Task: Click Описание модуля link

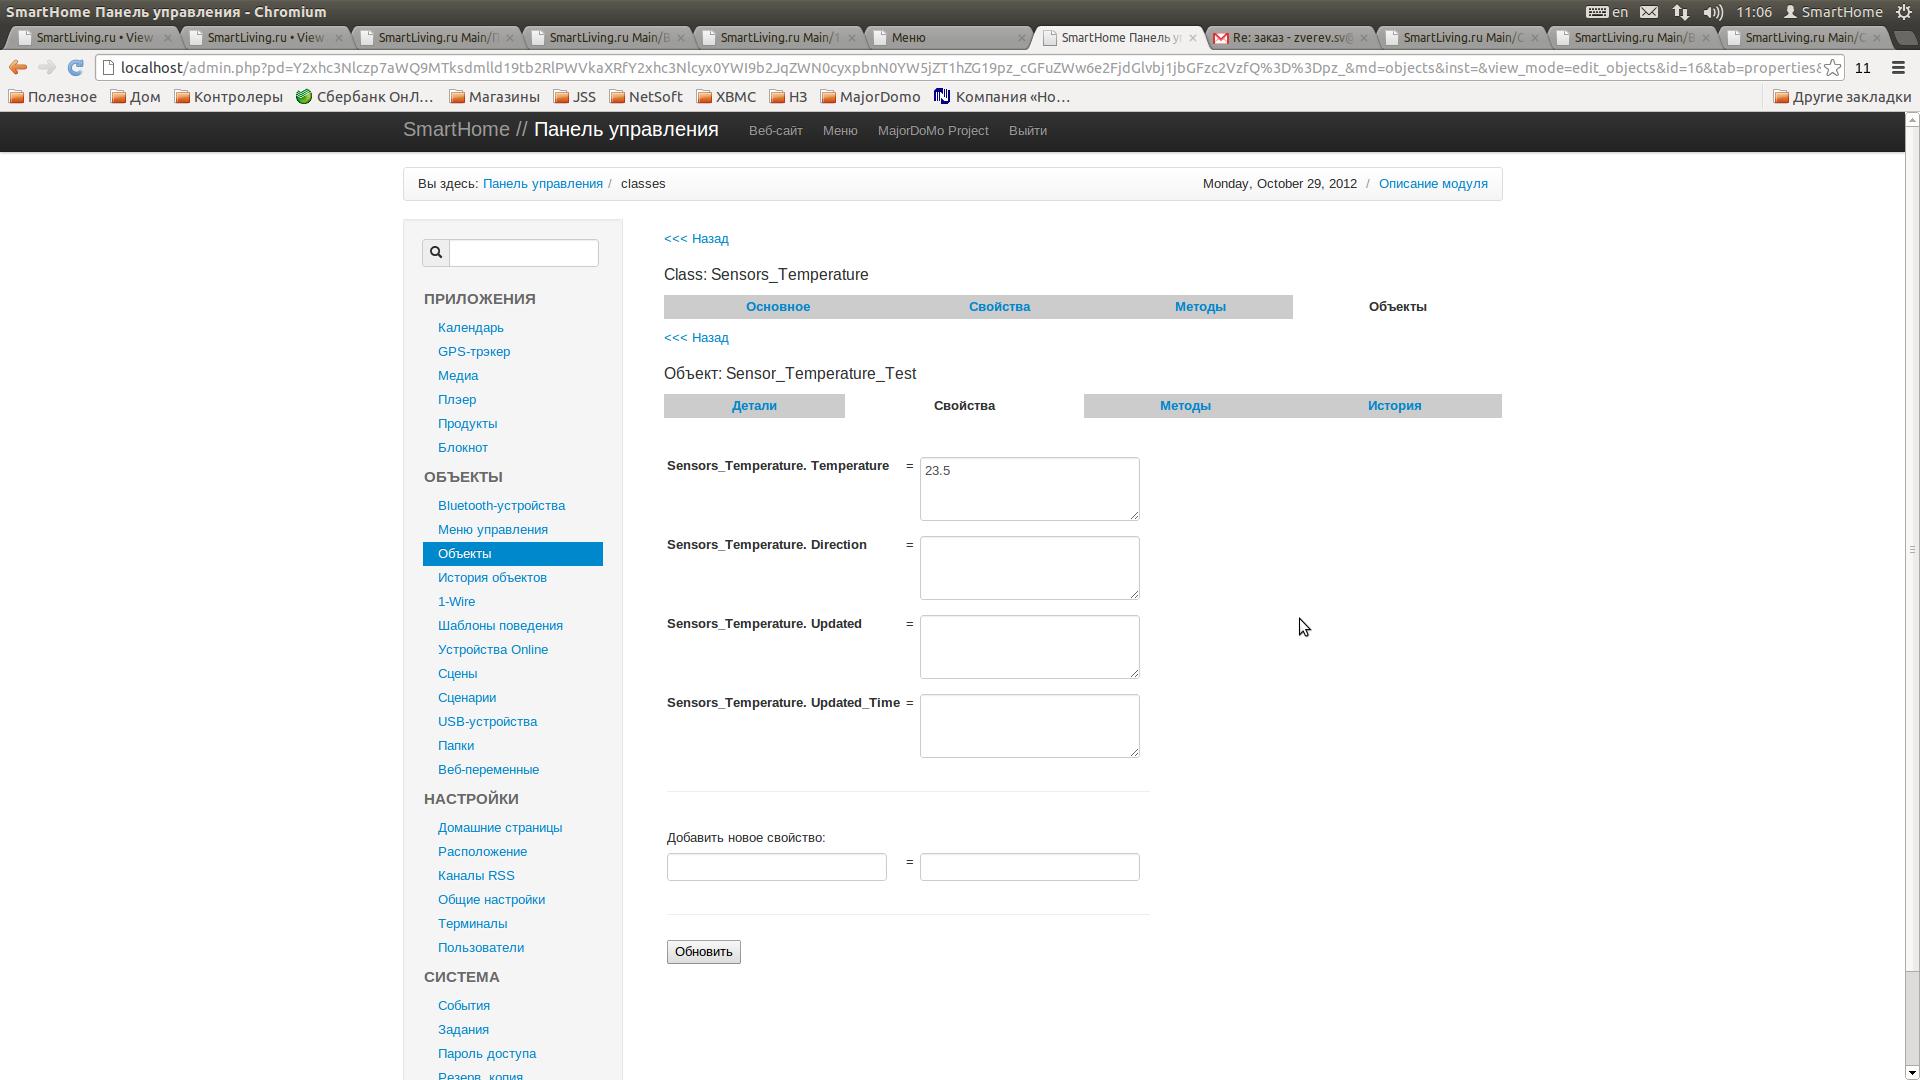Action: tap(1433, 184)
